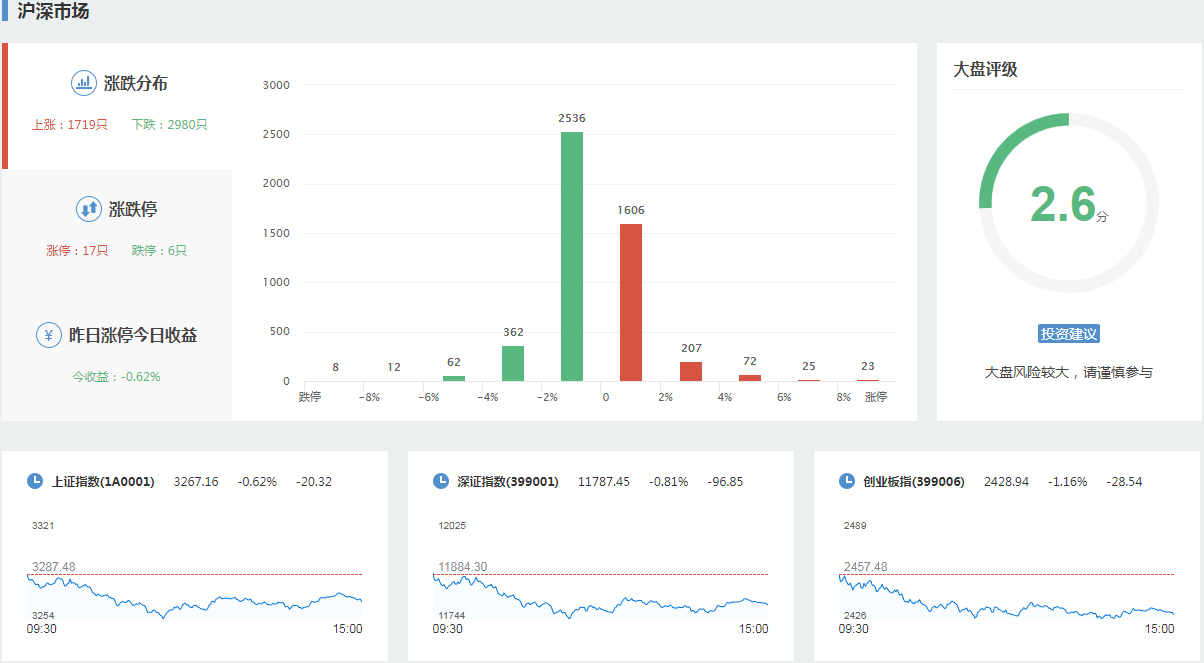Open the 深证指数(399001) link
The image size is (1204, 663).
(508, 482)
